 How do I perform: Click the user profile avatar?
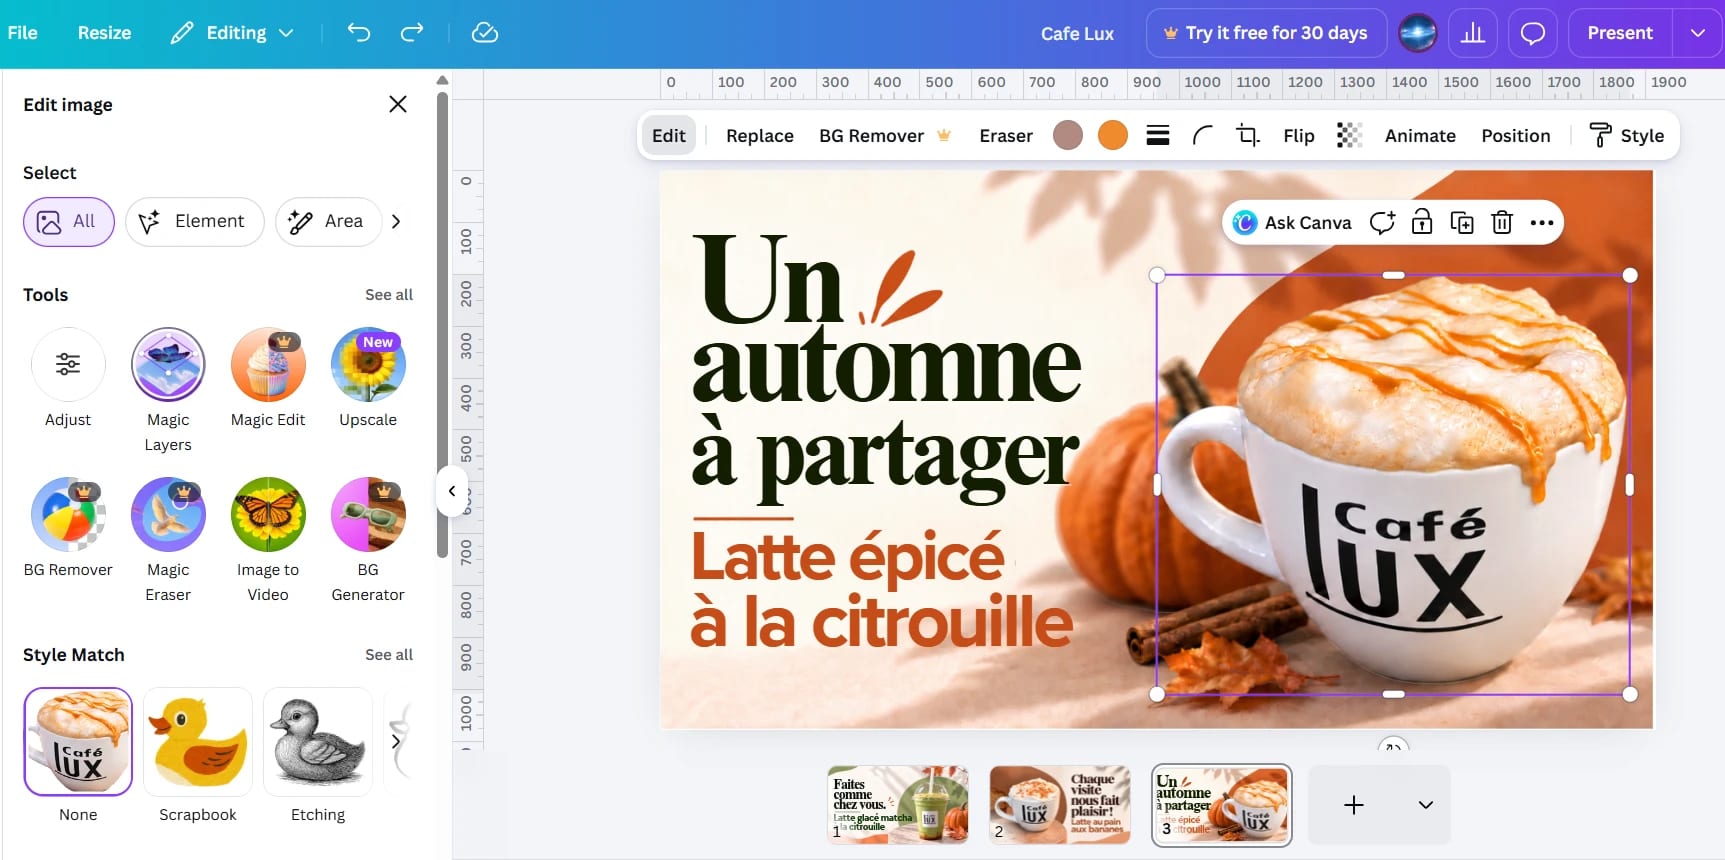point(1418,33)
